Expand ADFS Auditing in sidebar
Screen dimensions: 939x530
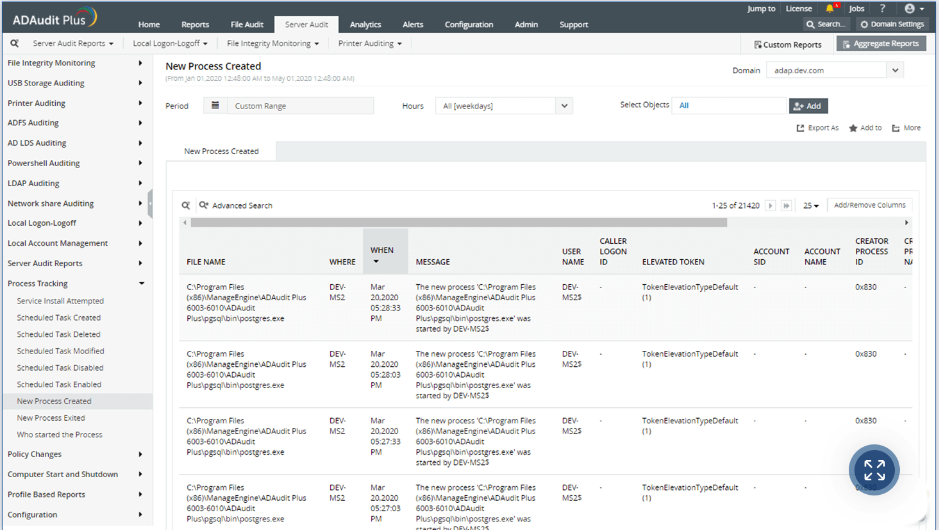point(75,123)
